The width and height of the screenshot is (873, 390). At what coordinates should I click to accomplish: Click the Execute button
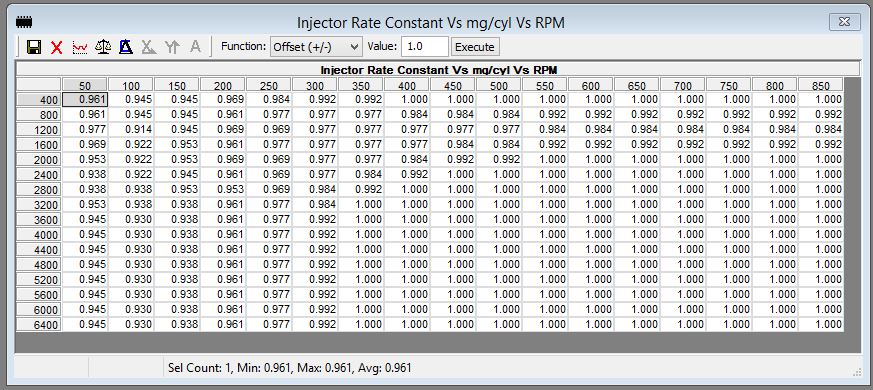475,47
